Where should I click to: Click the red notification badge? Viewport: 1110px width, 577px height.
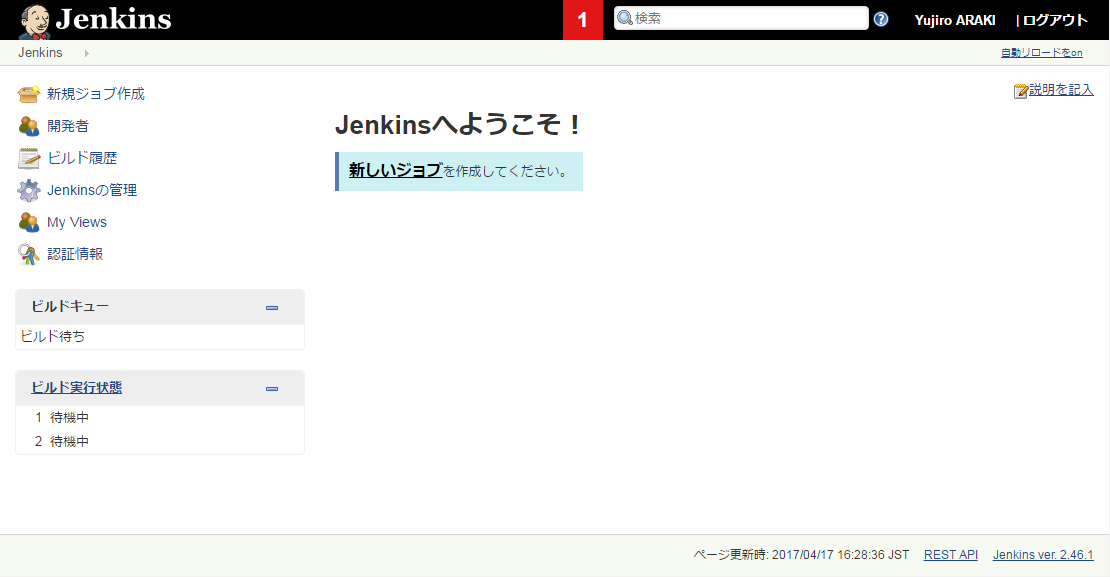tap(583, 20)
